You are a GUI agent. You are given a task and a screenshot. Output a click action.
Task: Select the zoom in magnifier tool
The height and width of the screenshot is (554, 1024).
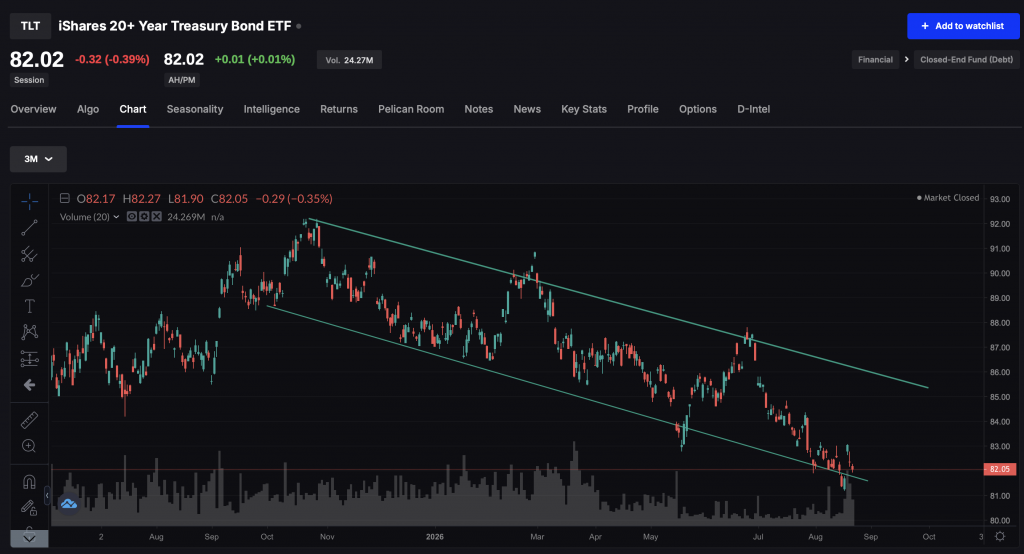tap(29, 446)
